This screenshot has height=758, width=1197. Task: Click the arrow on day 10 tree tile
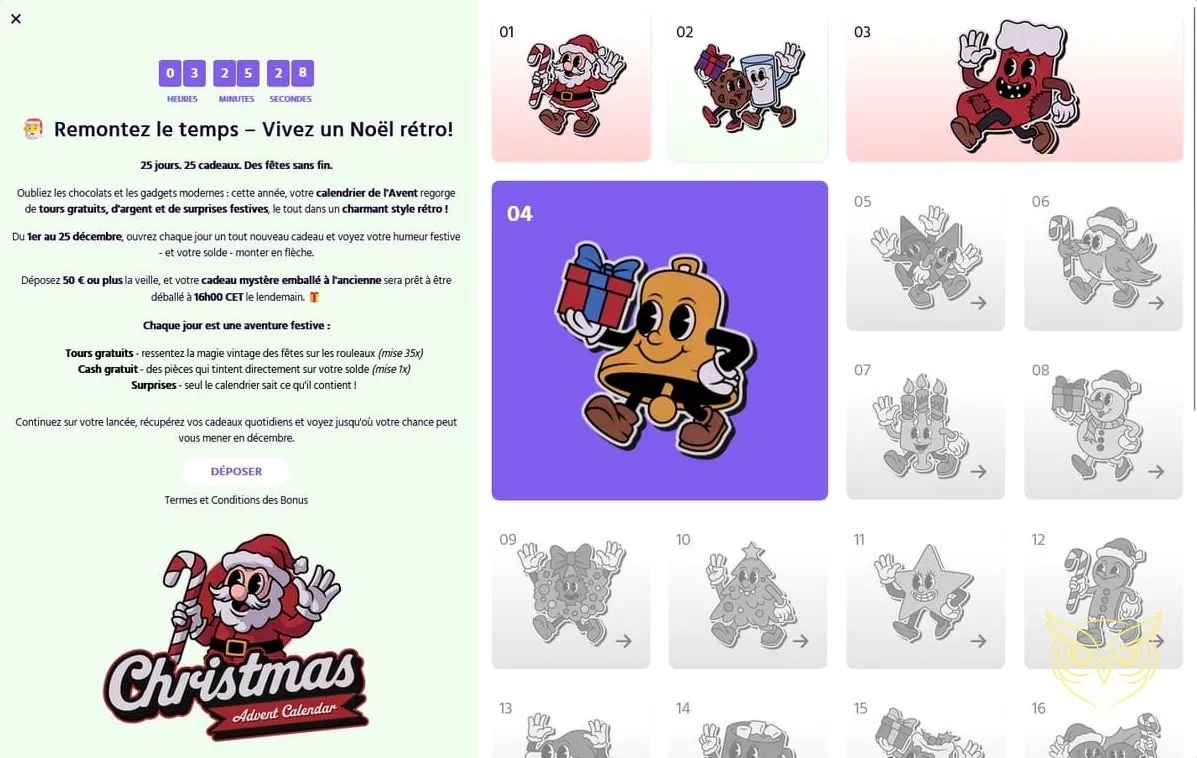[x=801, y=641]
